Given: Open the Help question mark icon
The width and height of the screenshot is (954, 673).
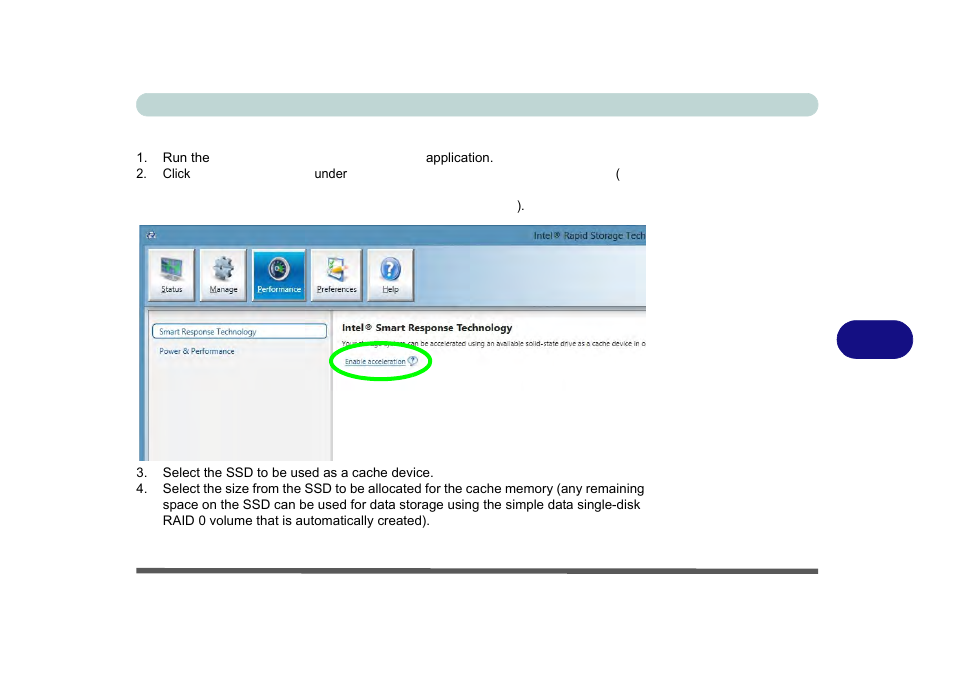Looking at the screenshot, I should pyautogui.click(x=391, y=275).
